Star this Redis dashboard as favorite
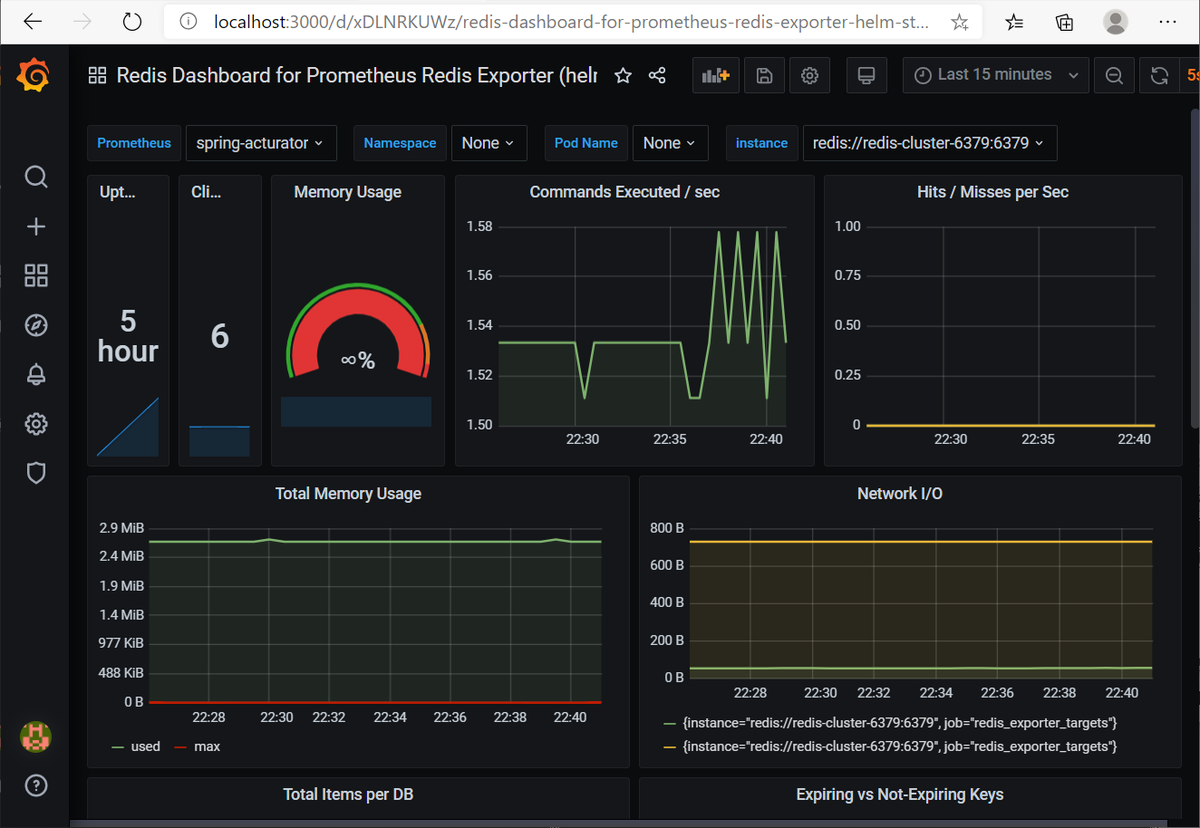 [x=623, y=76]
